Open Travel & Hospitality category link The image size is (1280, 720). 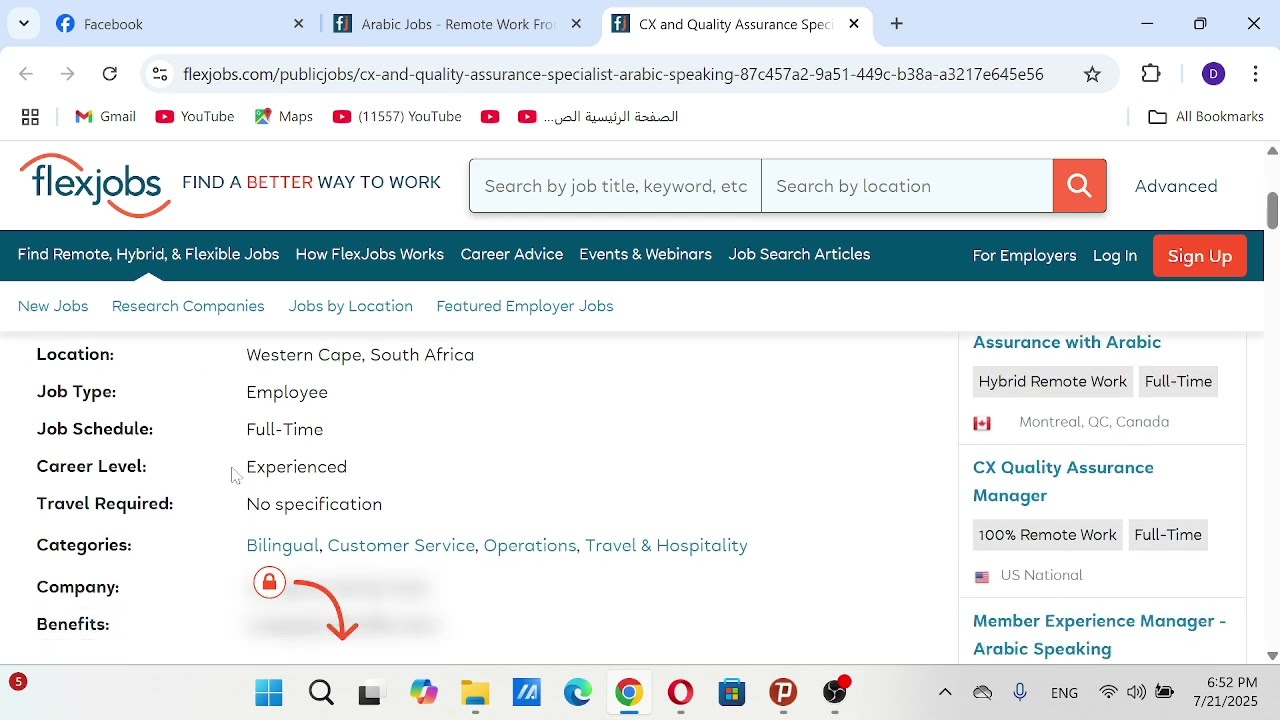click(666, 545)
